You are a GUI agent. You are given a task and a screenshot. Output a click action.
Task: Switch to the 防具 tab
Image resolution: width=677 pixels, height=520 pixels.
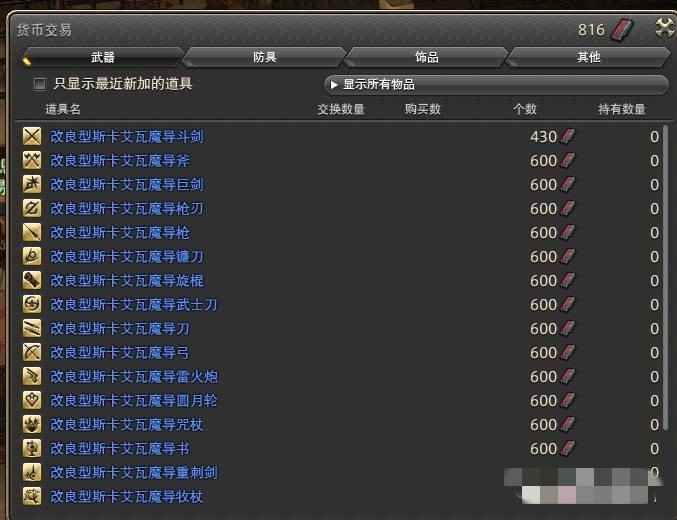(x=265, y=57)
